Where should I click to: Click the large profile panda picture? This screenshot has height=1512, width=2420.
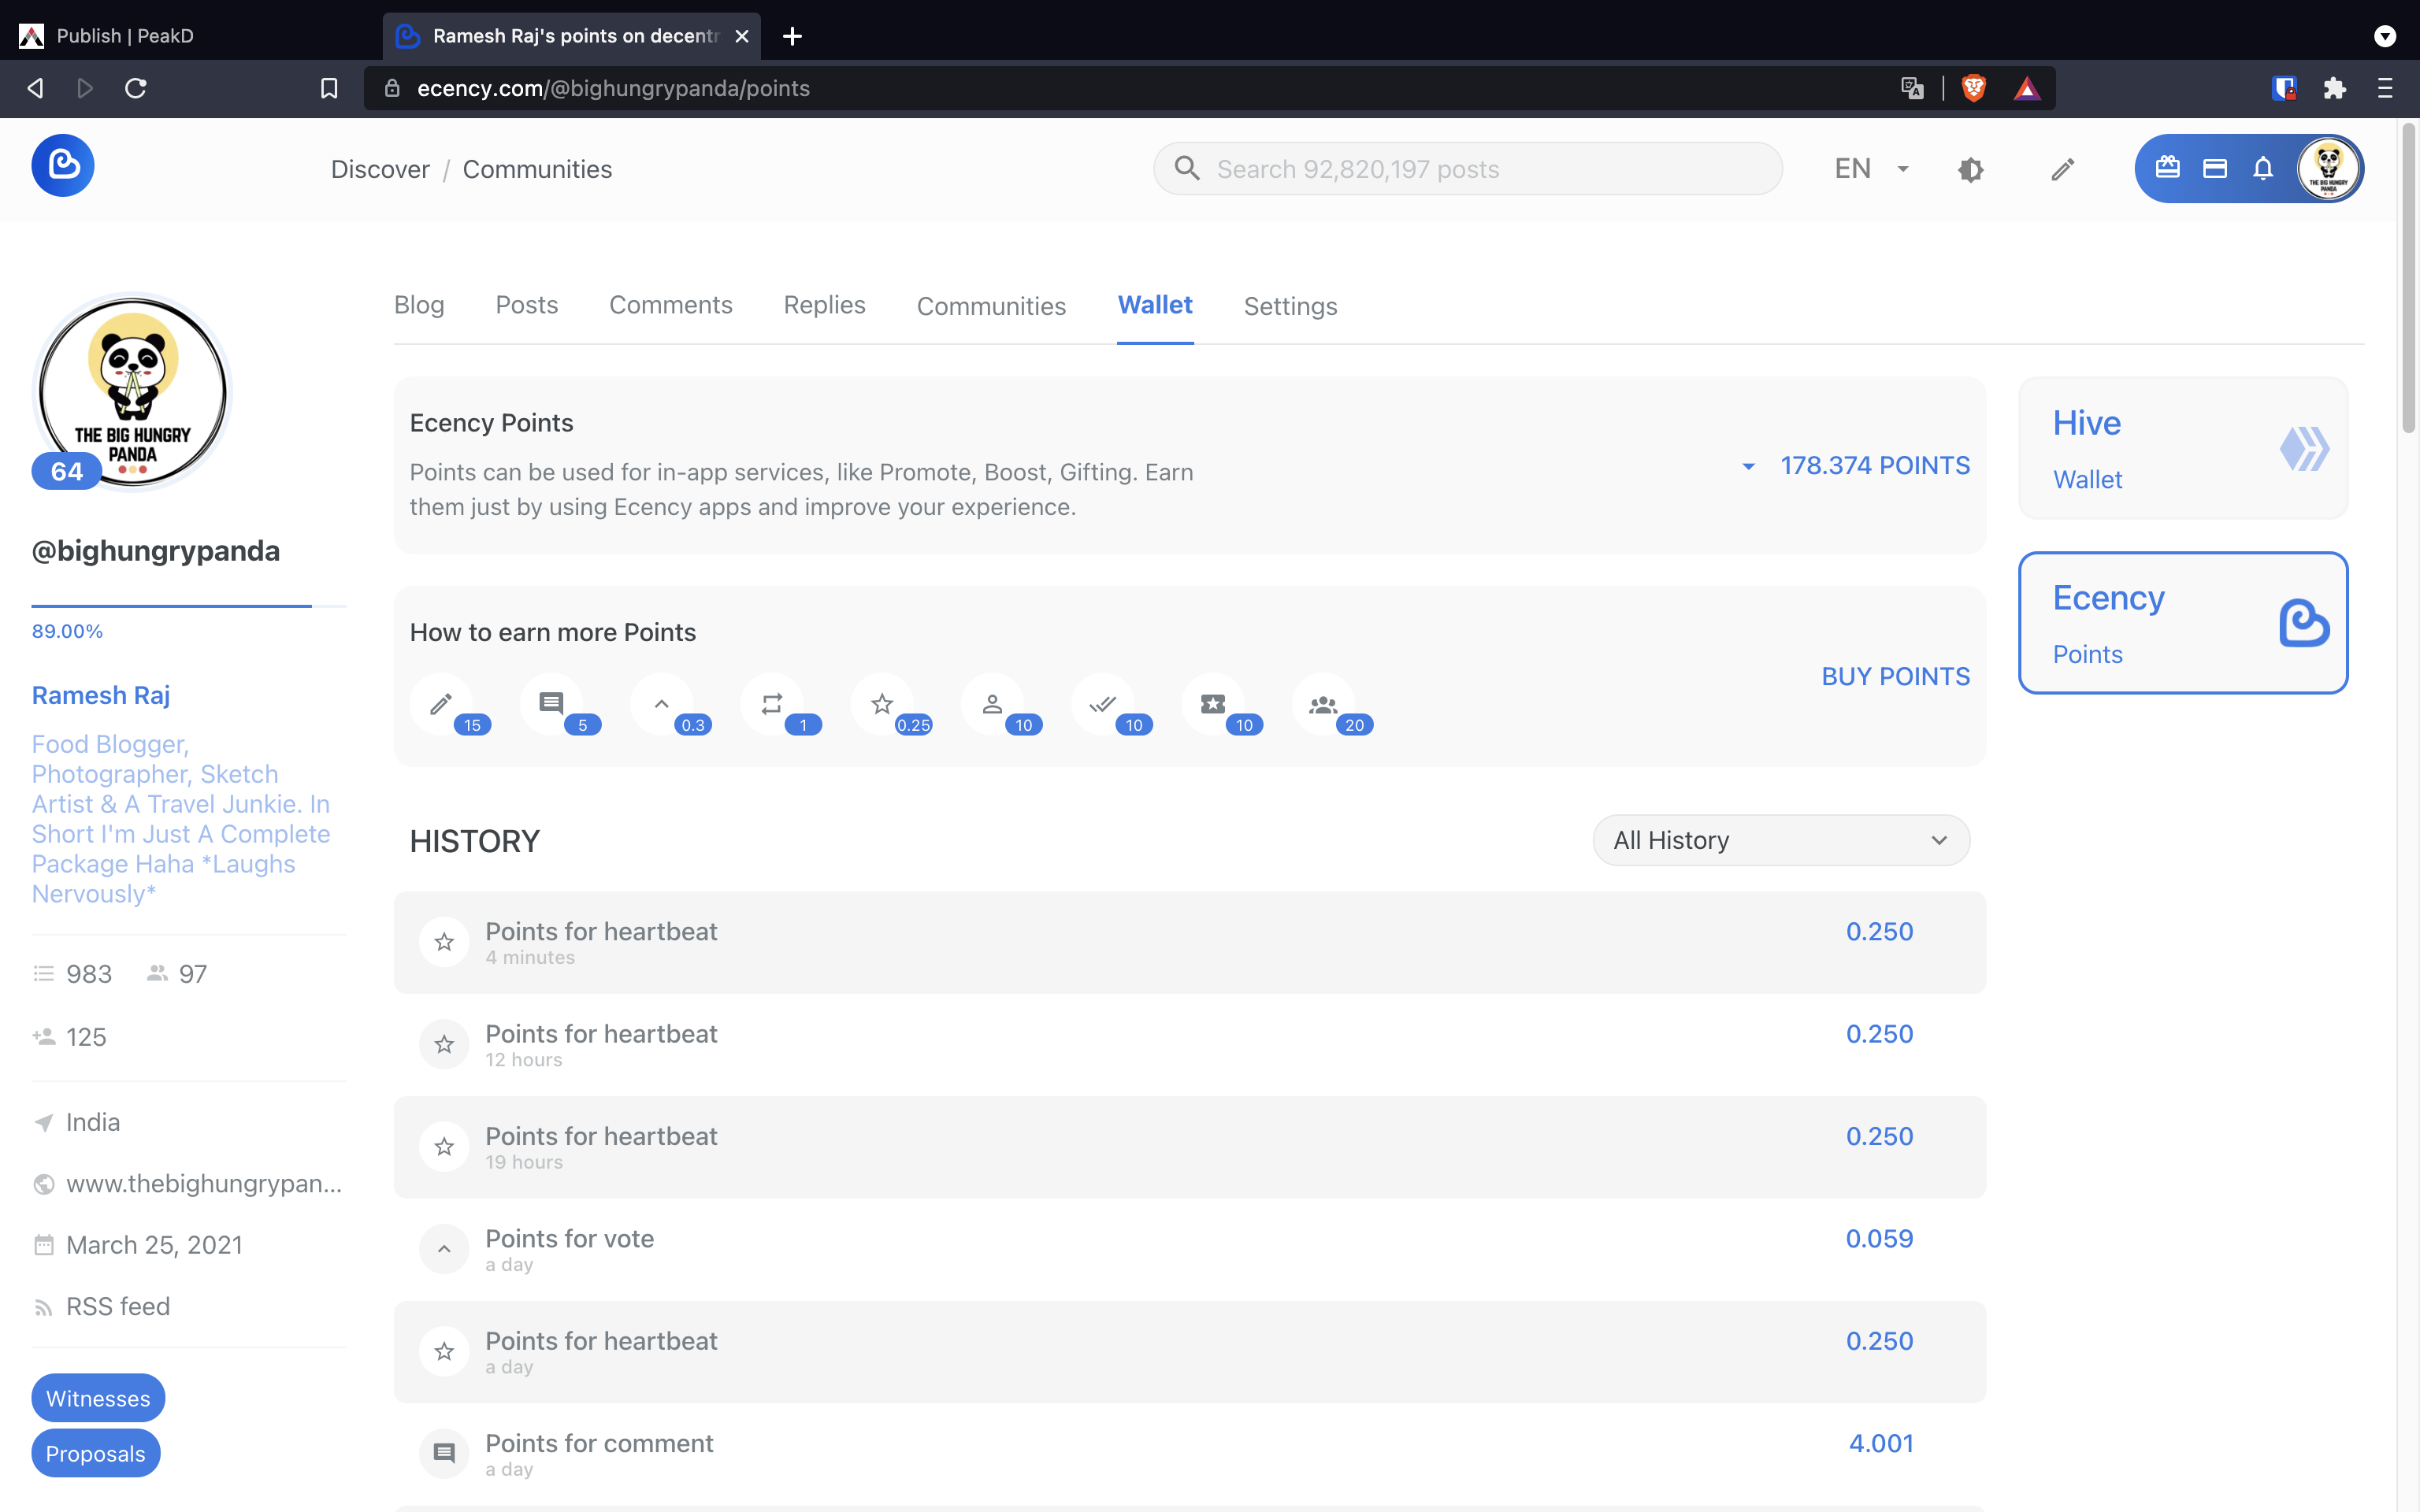tap(132, 392)
